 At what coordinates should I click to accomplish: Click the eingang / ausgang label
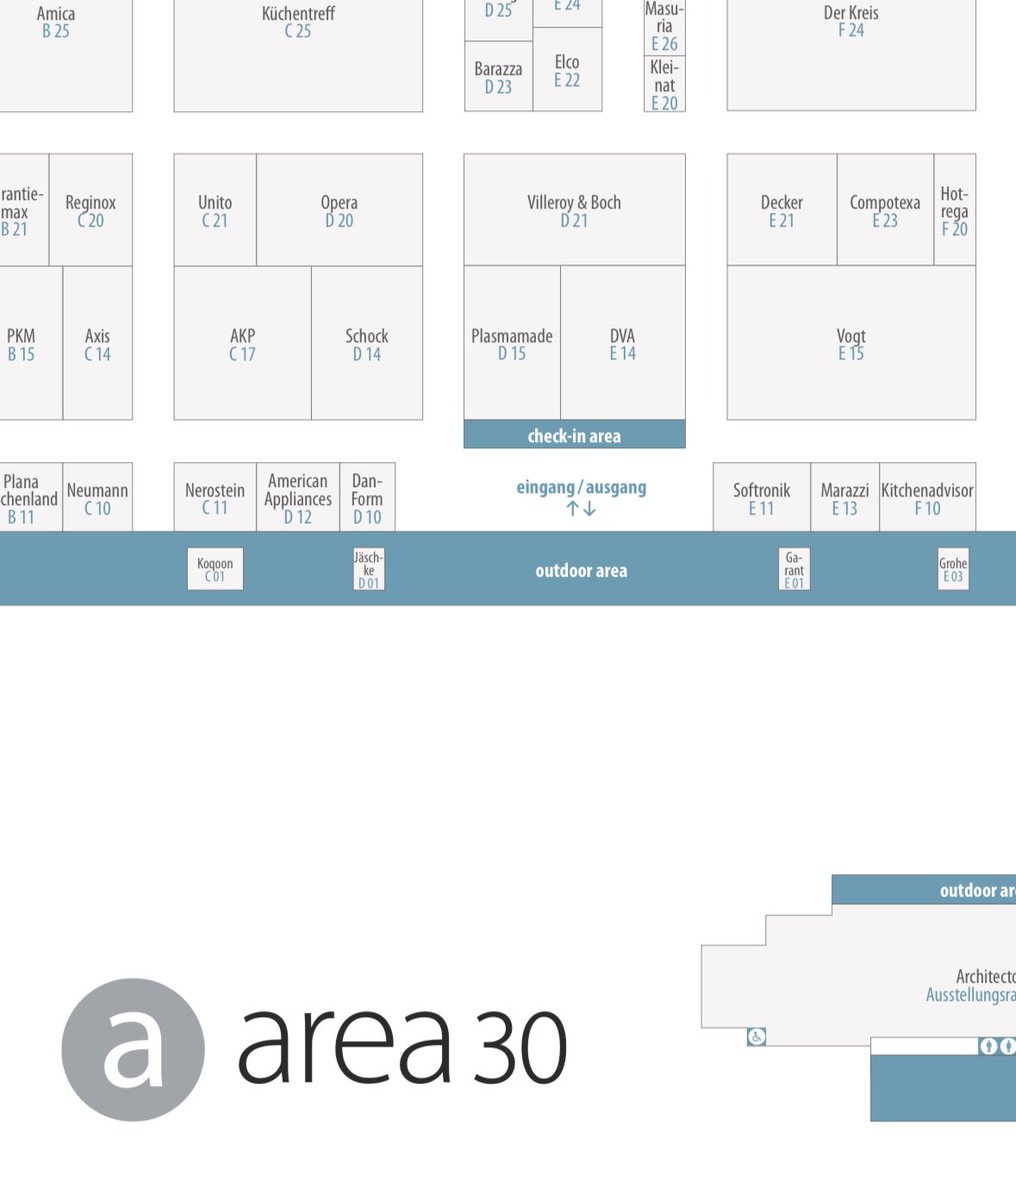(581, 487)
